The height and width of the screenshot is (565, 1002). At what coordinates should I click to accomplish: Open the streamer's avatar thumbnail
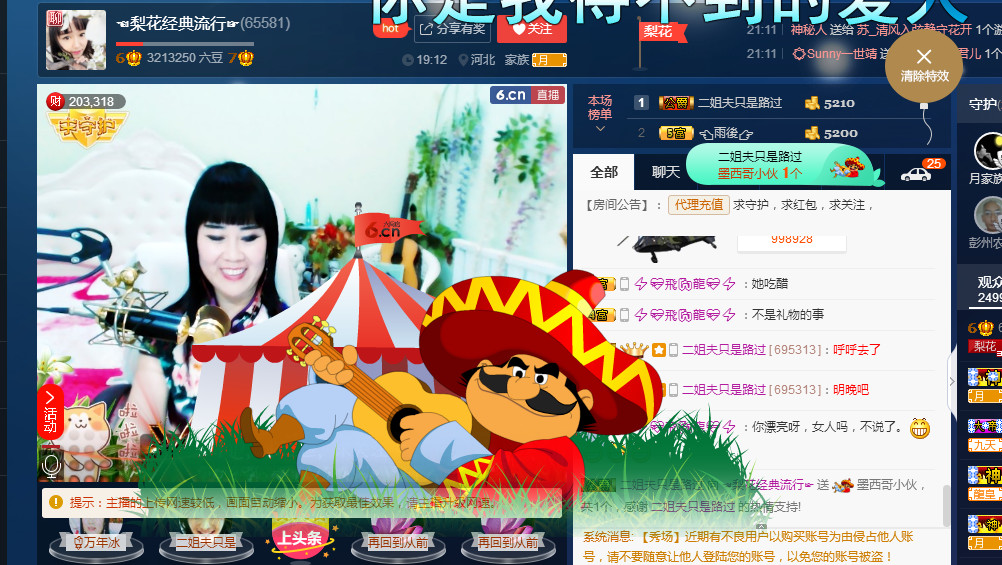tap(76, 40)
